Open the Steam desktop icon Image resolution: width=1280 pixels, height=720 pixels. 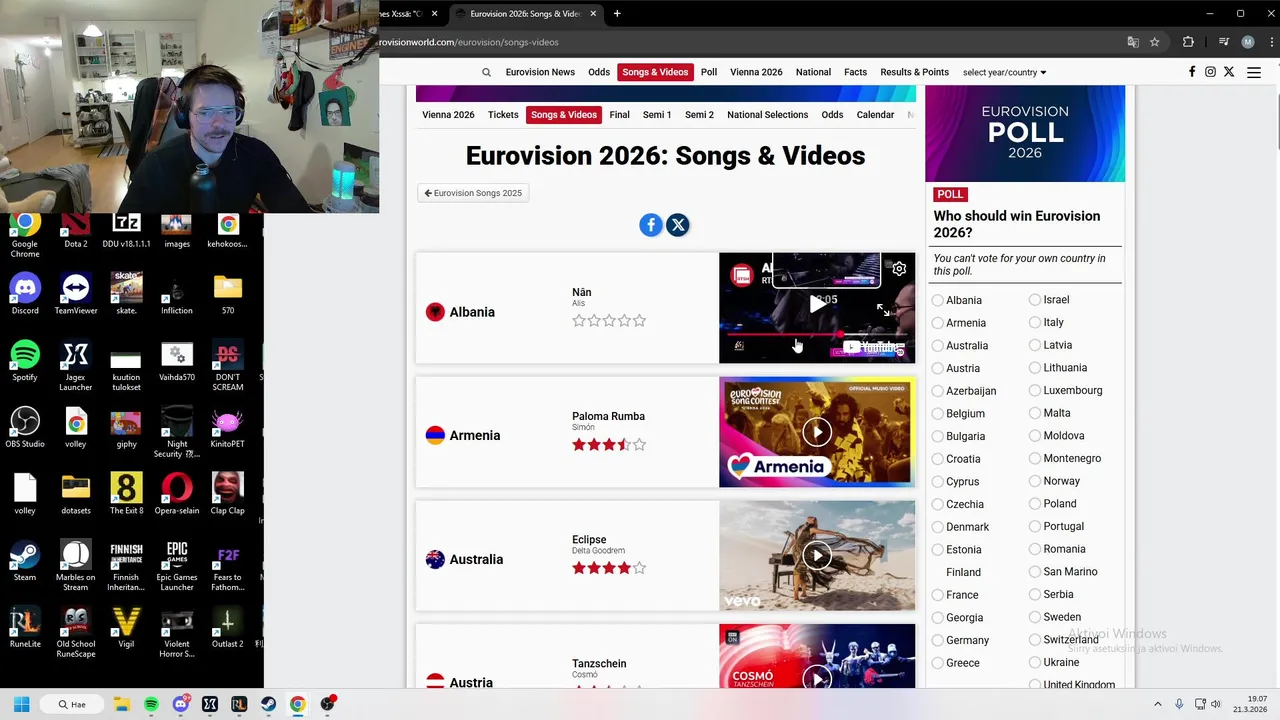point(25,560)
